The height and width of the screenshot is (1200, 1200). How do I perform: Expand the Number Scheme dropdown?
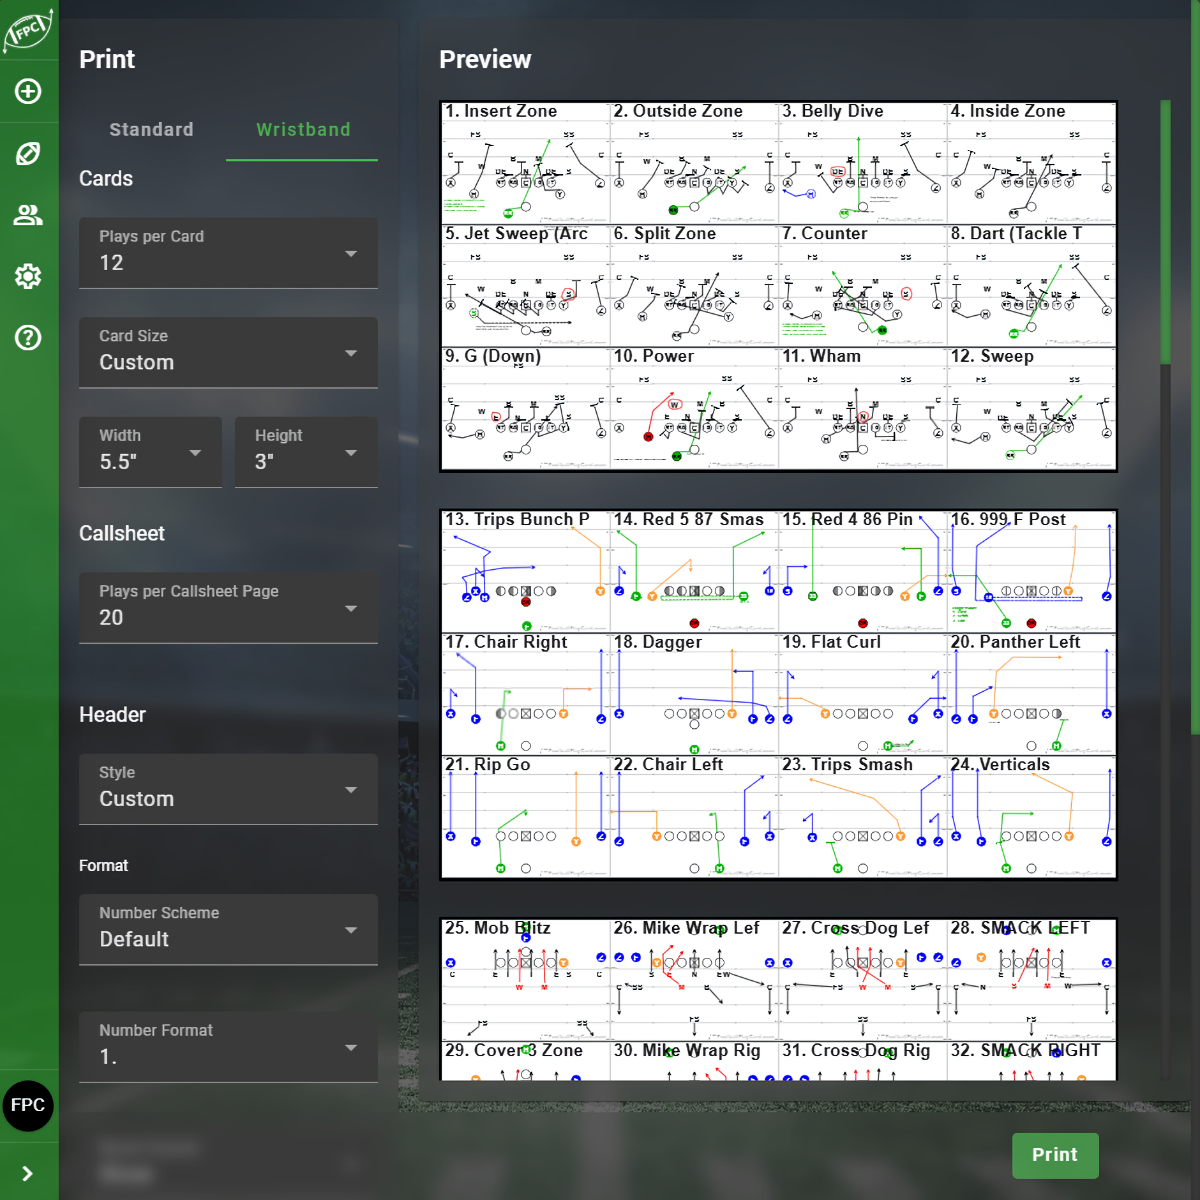click(228, 929)
